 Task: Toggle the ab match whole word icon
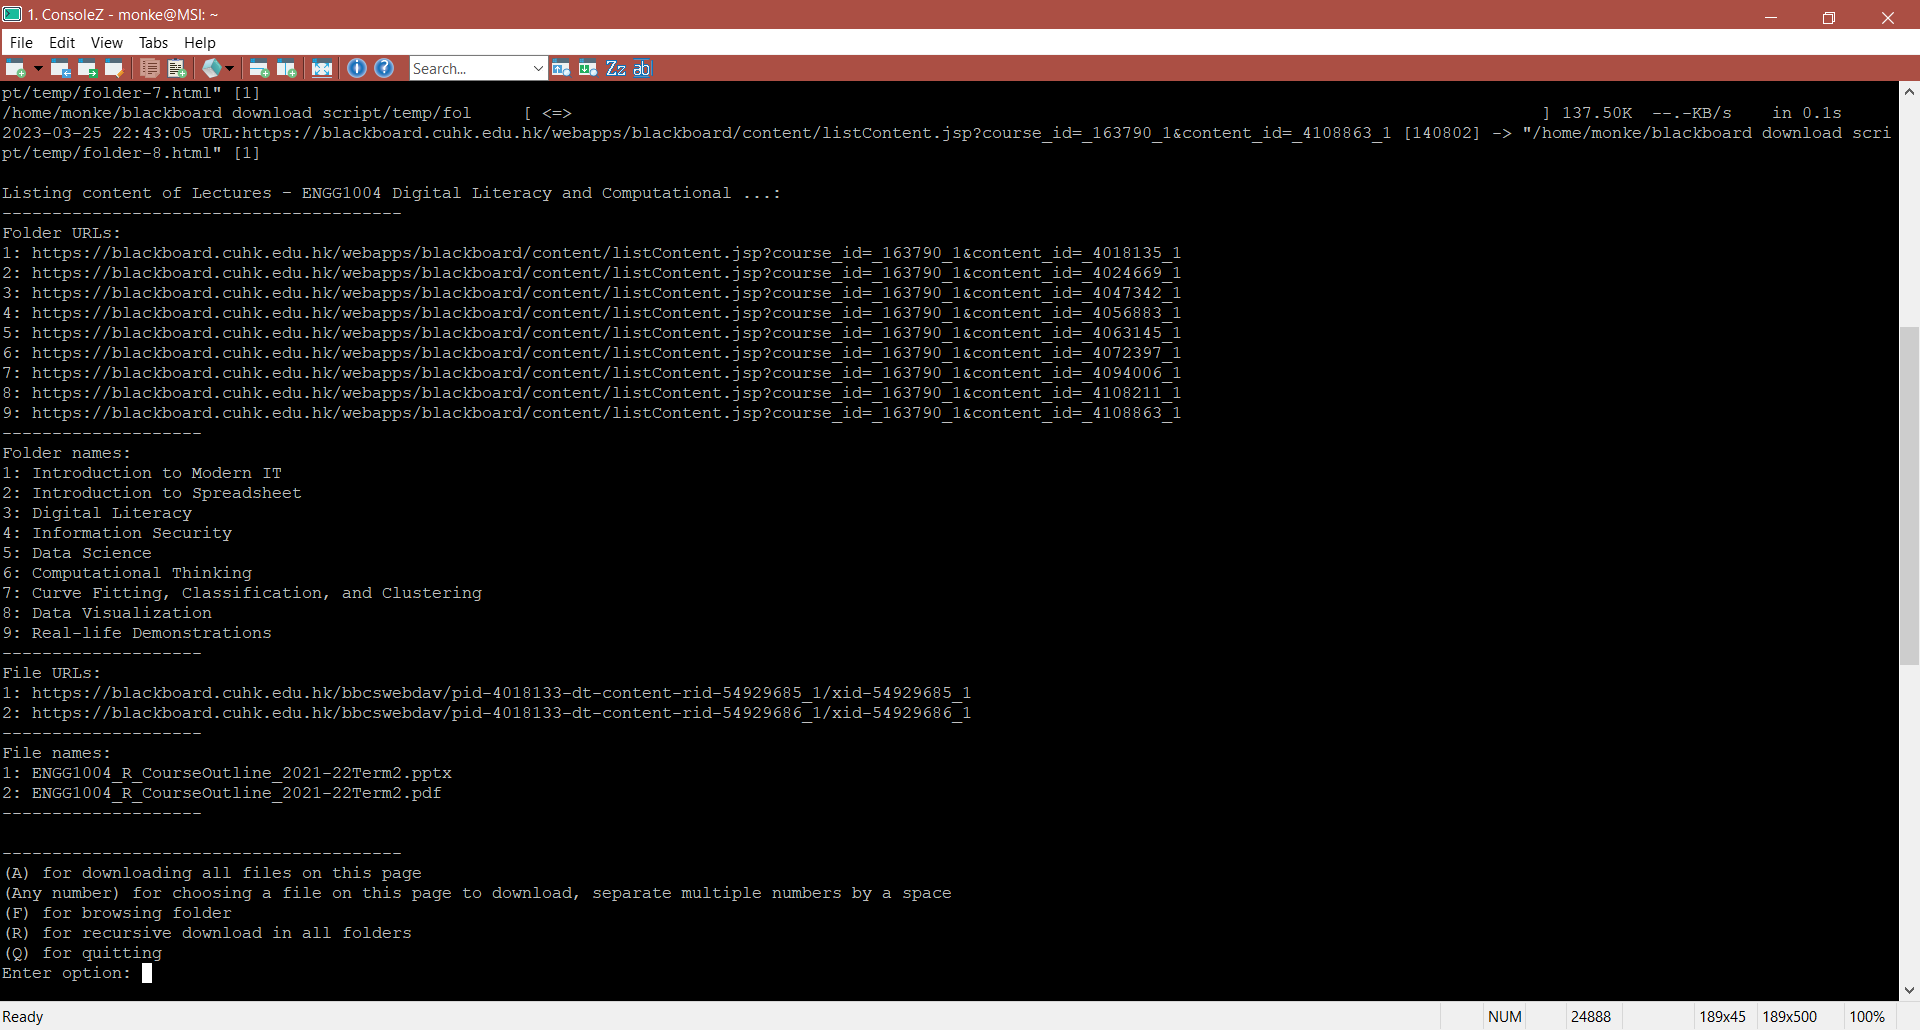(x=642, y=68)
